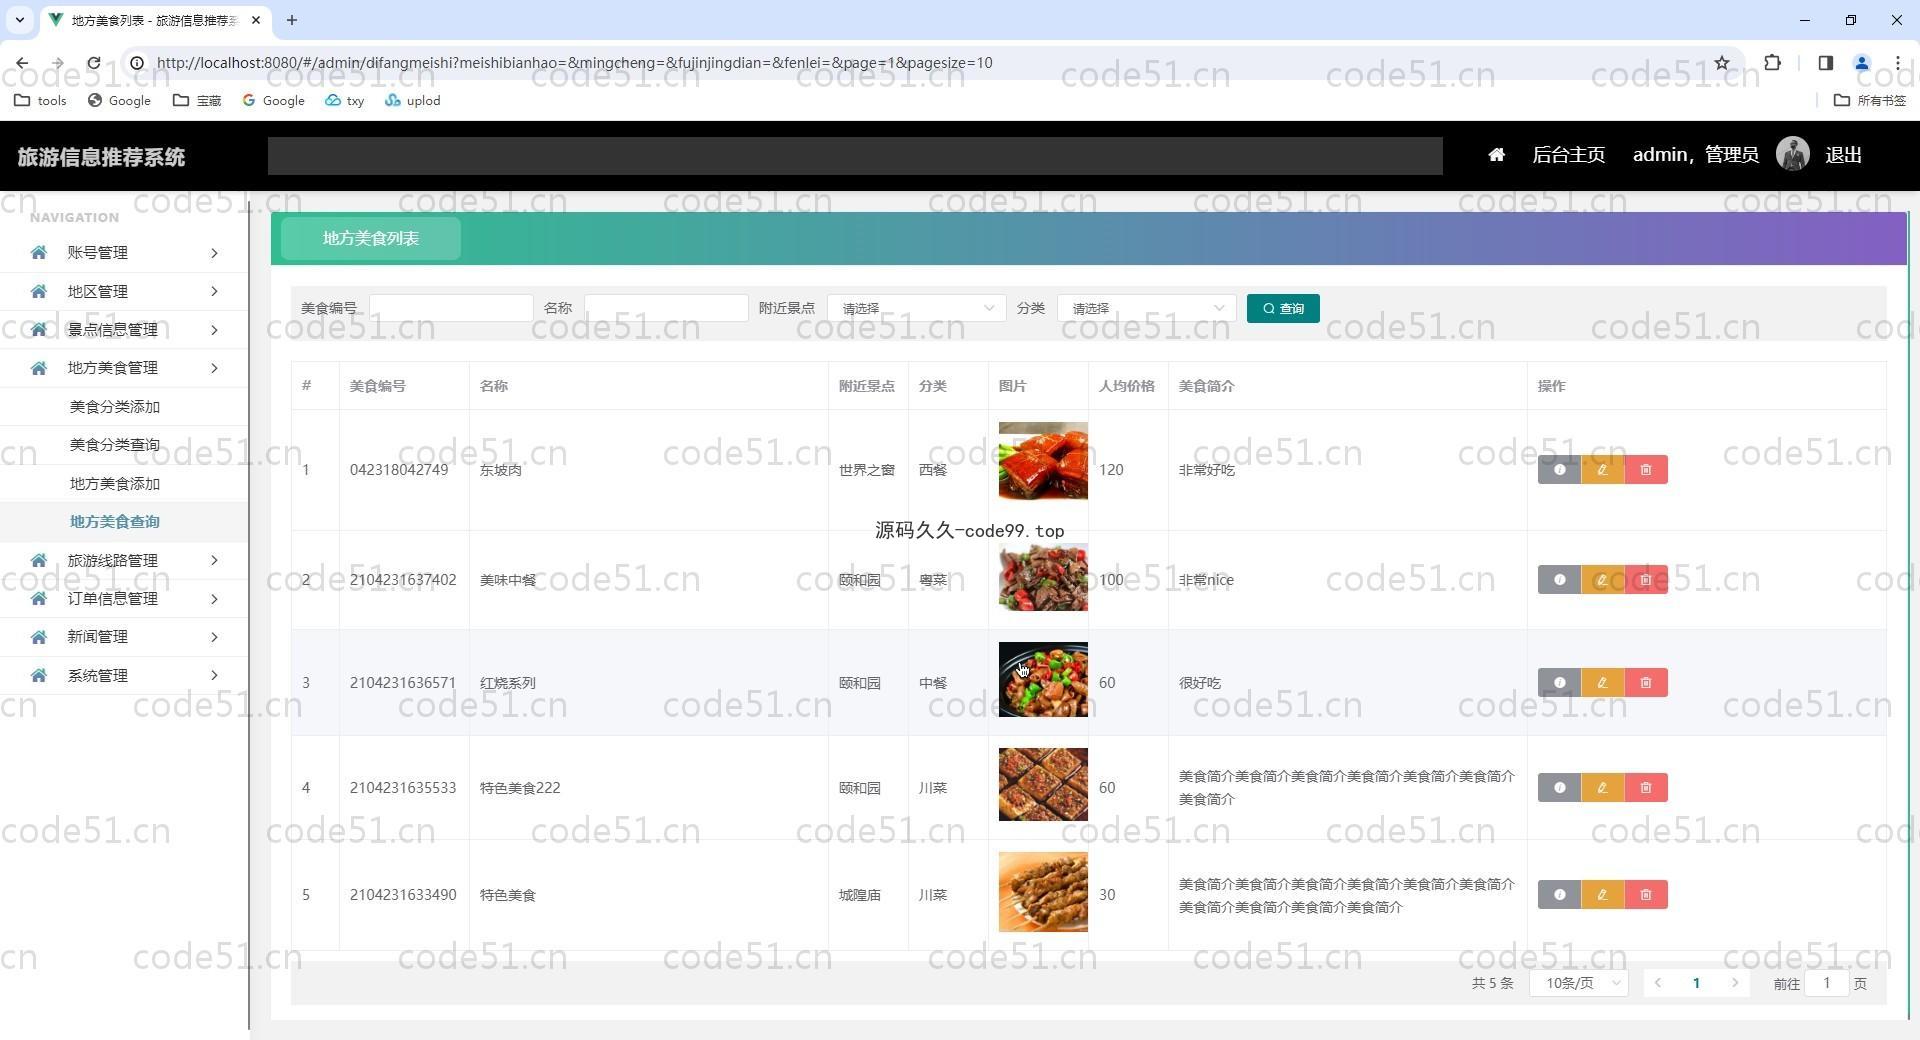The height and width of the screenshot is (1040, 1920).
Task: Select page 1 in pagination
Action: pyautogui.click(x=1696, y=984)
